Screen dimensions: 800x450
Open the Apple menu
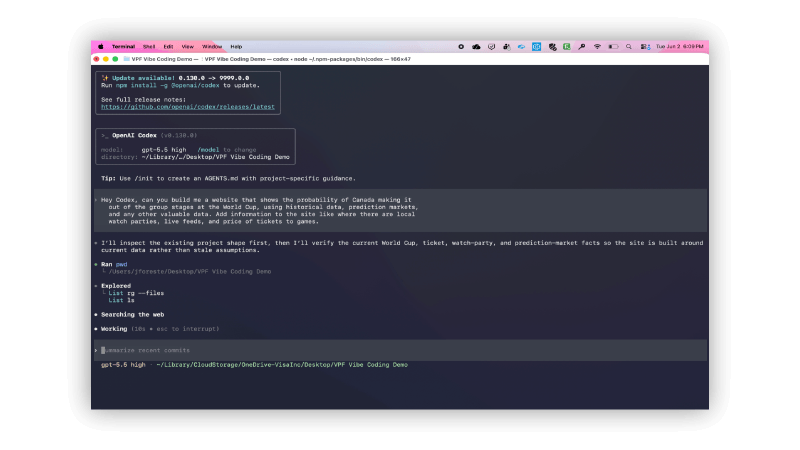101,46
